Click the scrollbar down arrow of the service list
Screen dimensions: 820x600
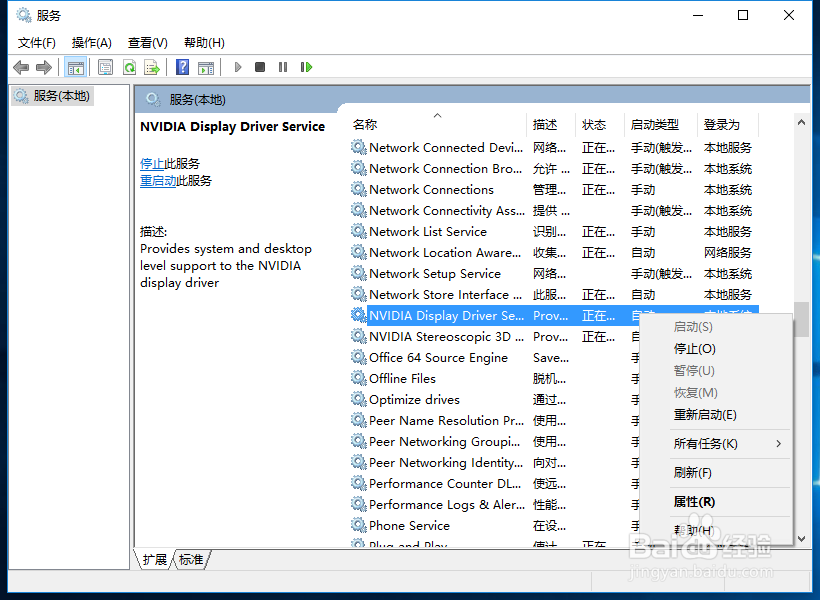click(x=801, y=538)
